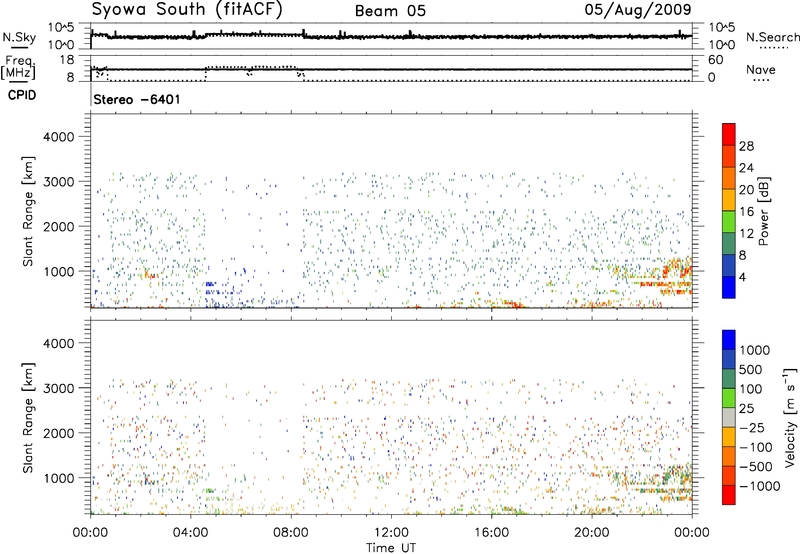Click the "Velocity [m s-1]" colorbar title
This screenshot has height=554, width=800.
pos(790,417)
